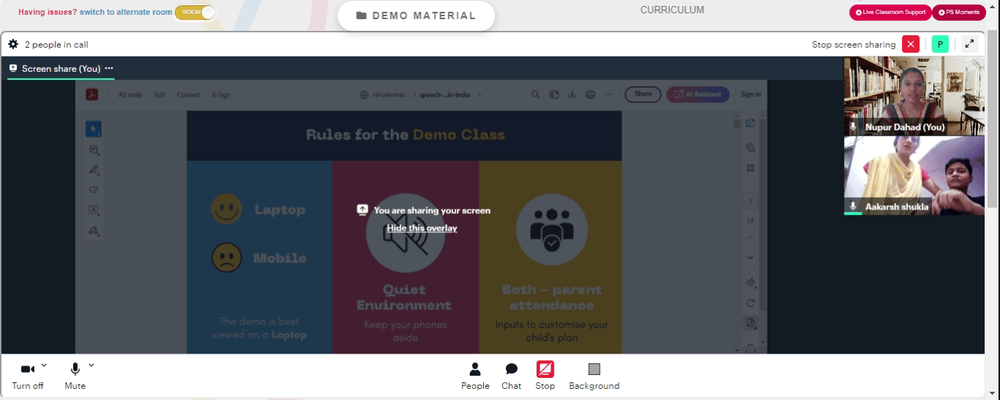Open All tools menu in PDF viewer
This screenshot has width=1000, height=400.
tap(130, 94)
